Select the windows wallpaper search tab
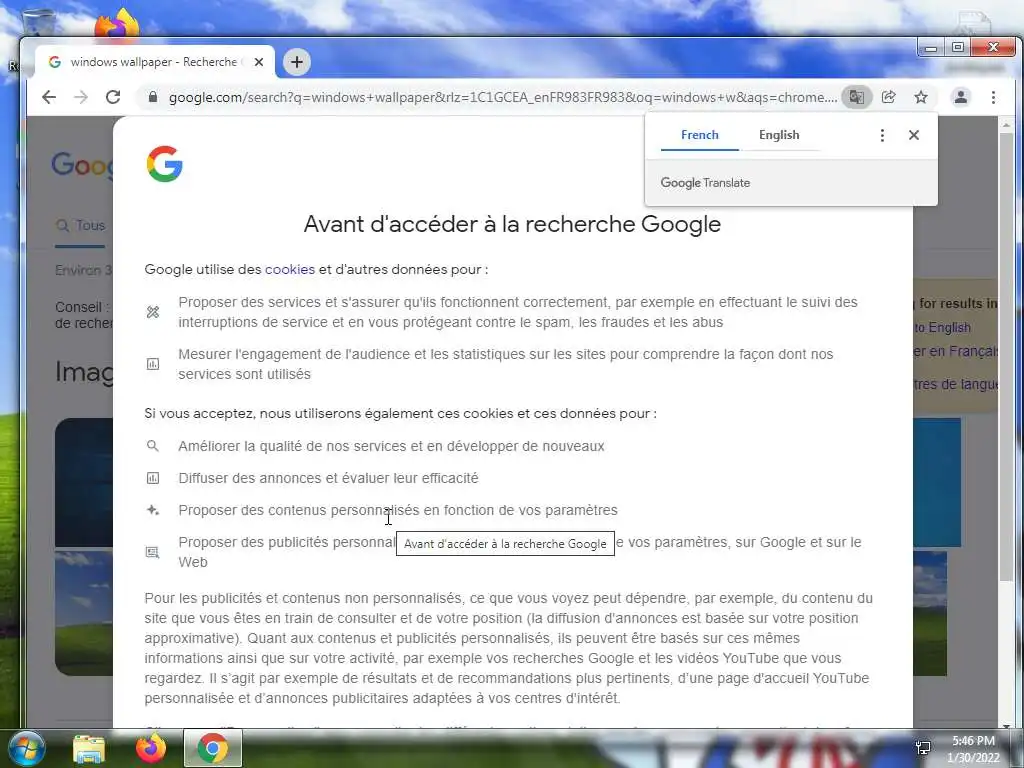The width and height of the screenshot is (1024, 768). tap(154, 62)
